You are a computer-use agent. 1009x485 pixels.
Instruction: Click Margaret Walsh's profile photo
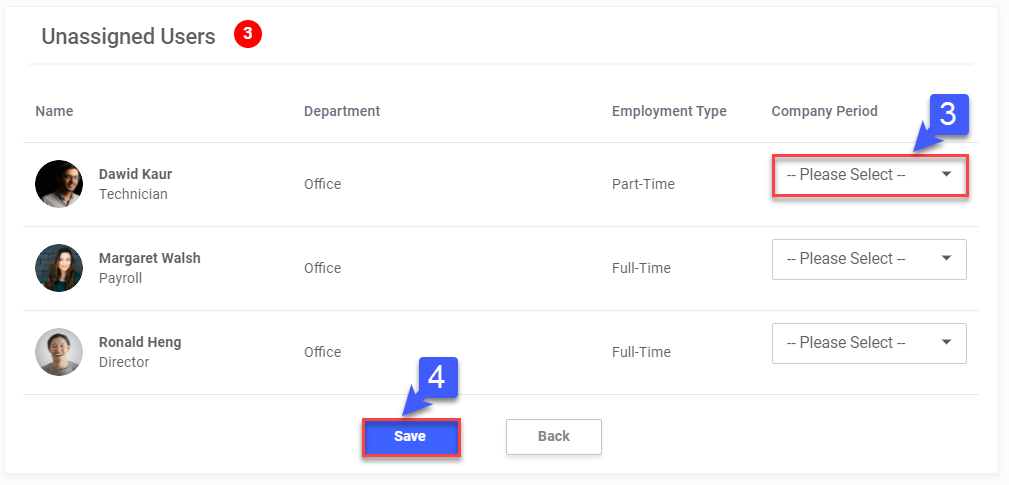[x=59, y=268]
